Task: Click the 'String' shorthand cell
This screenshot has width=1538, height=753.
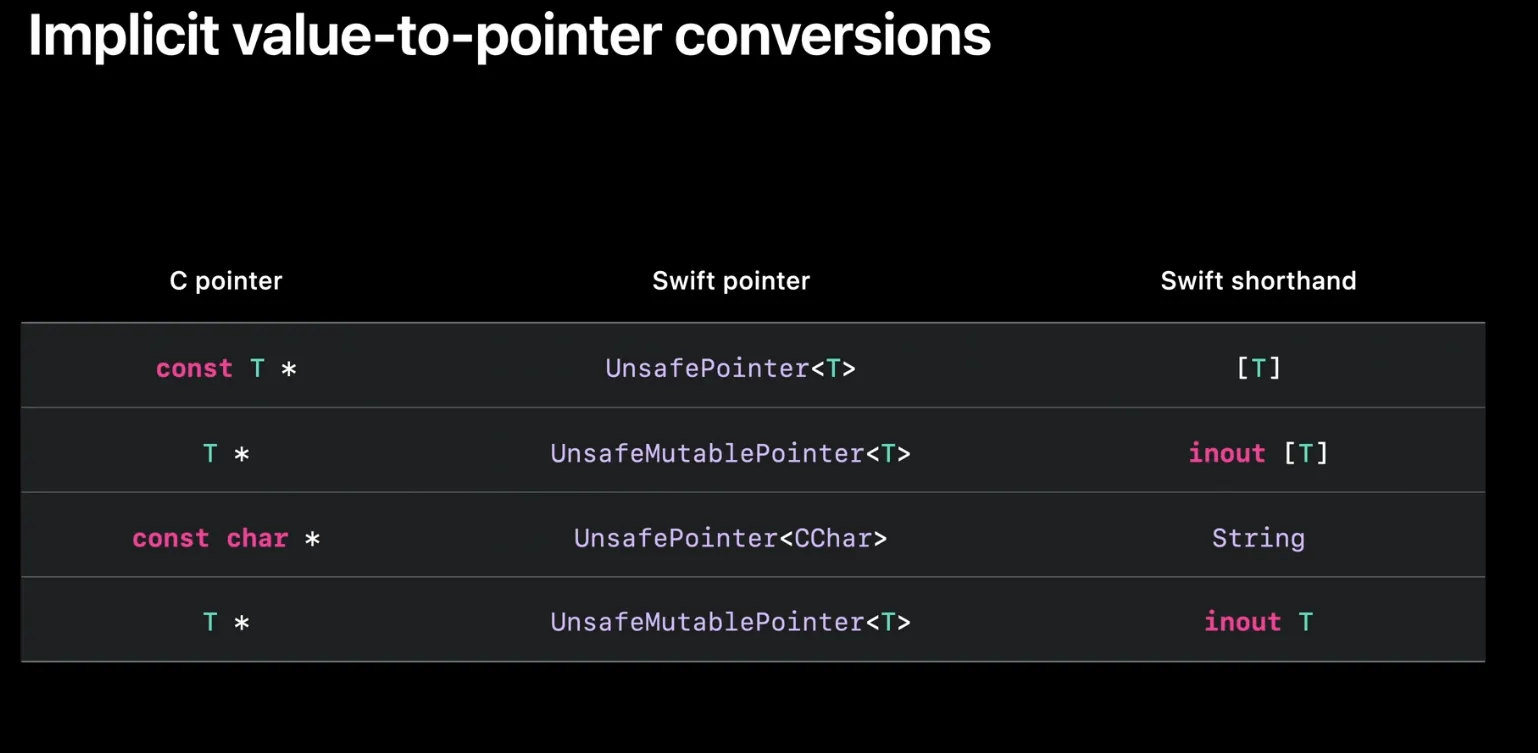Action: tap(1258, 539)
